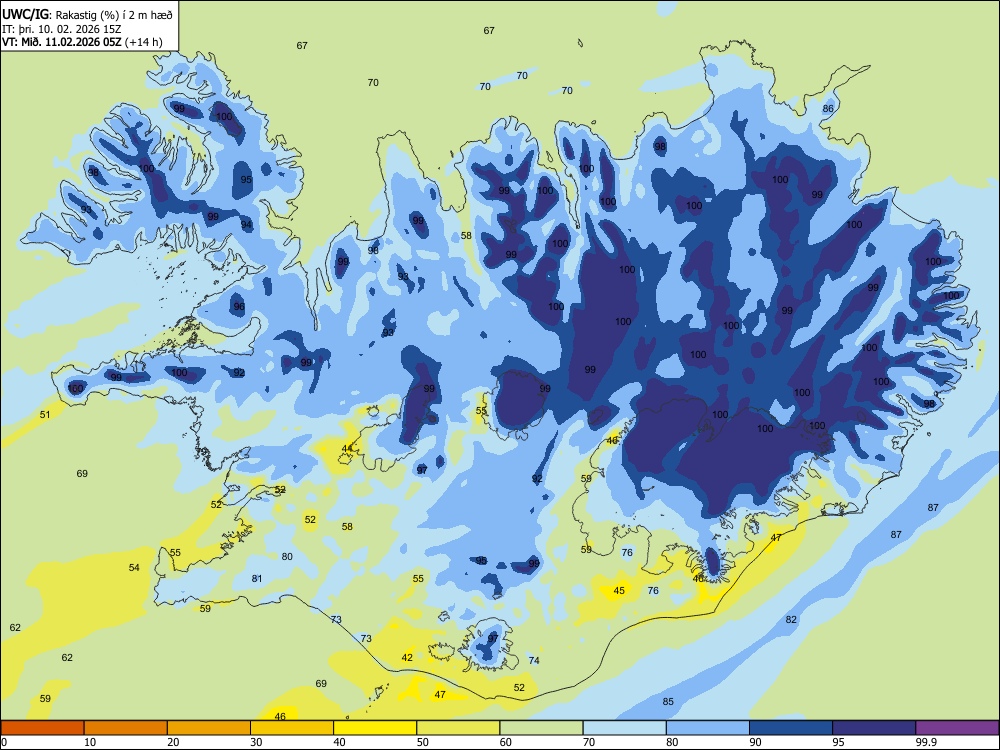Select the dark blue 90–95 legend swatch
Viewport: 1000px width, 750px height.
(791, 728)
